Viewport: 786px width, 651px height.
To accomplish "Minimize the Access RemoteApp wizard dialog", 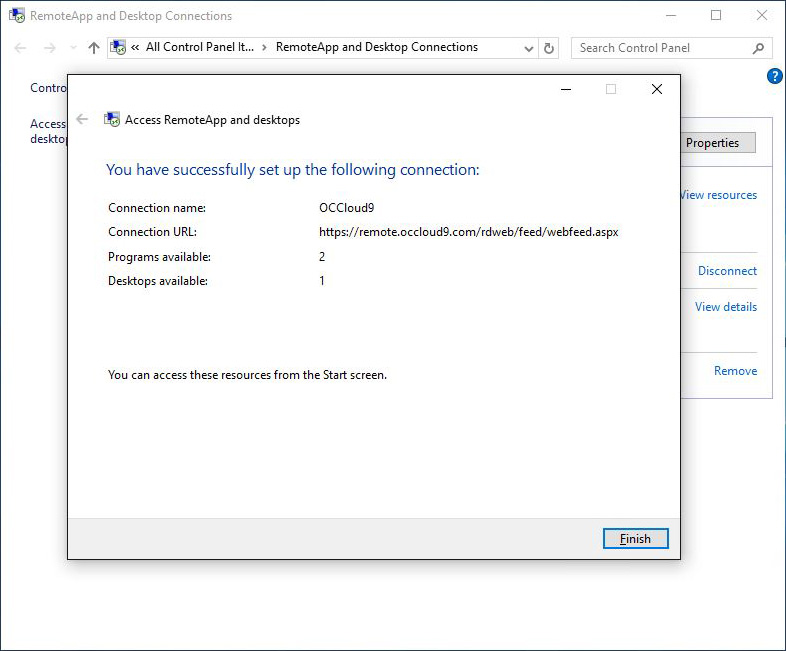I will (x=566, y=89).
